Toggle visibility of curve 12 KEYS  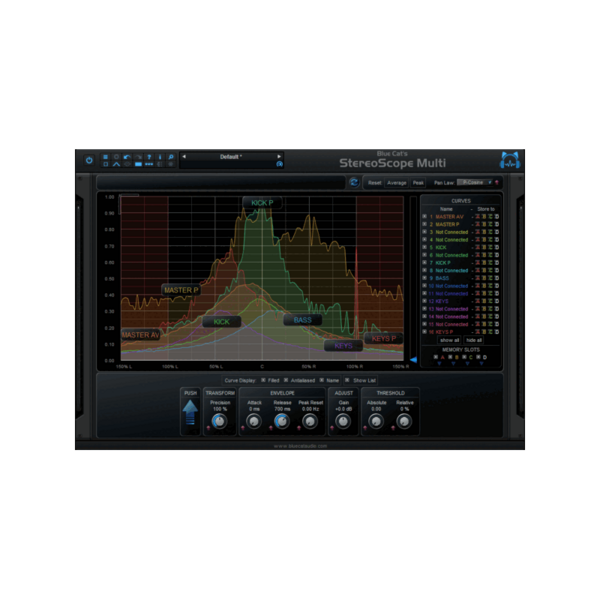(424, 301)
